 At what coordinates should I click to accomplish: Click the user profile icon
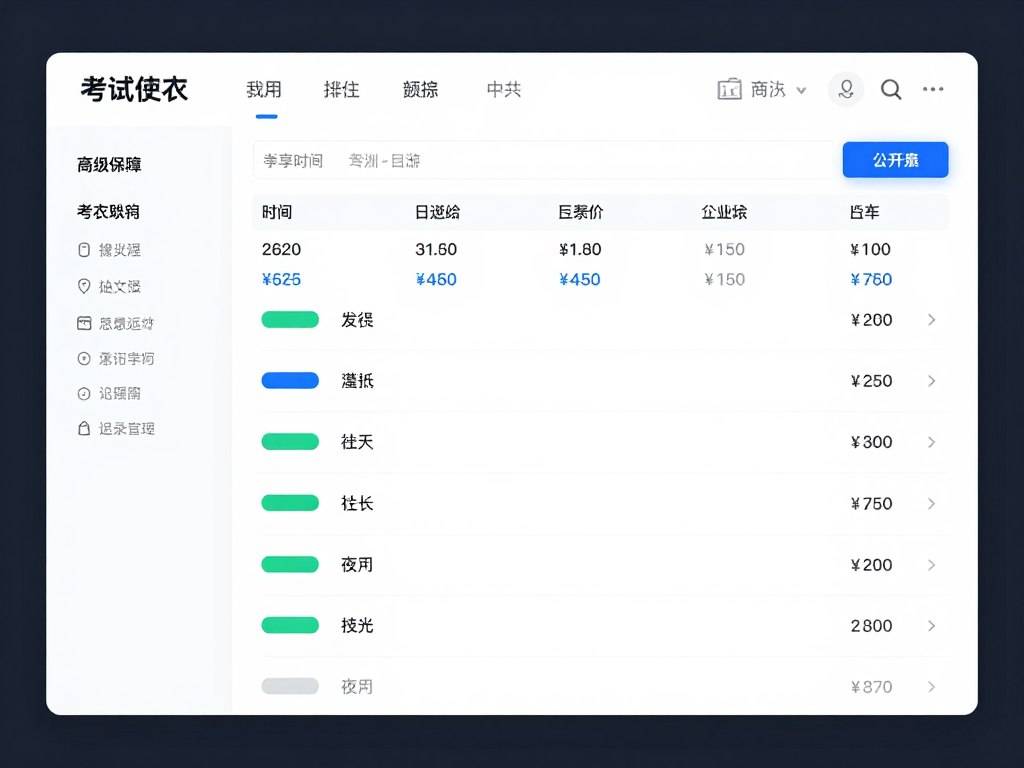846,89
